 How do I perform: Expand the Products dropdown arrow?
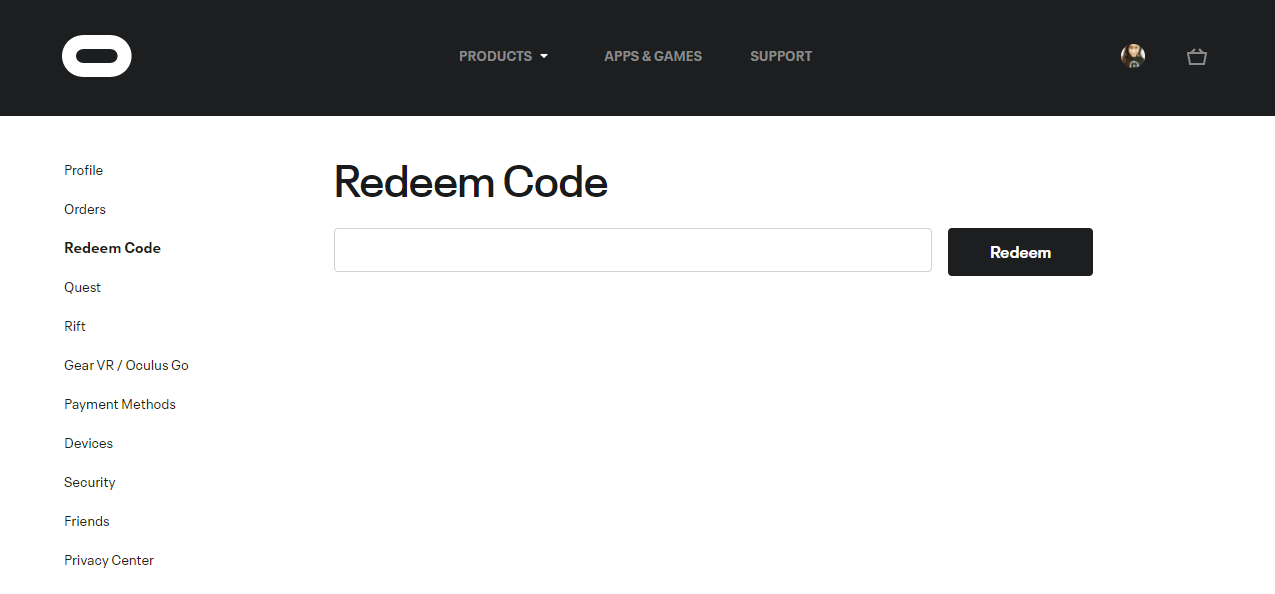pos(544,57)
